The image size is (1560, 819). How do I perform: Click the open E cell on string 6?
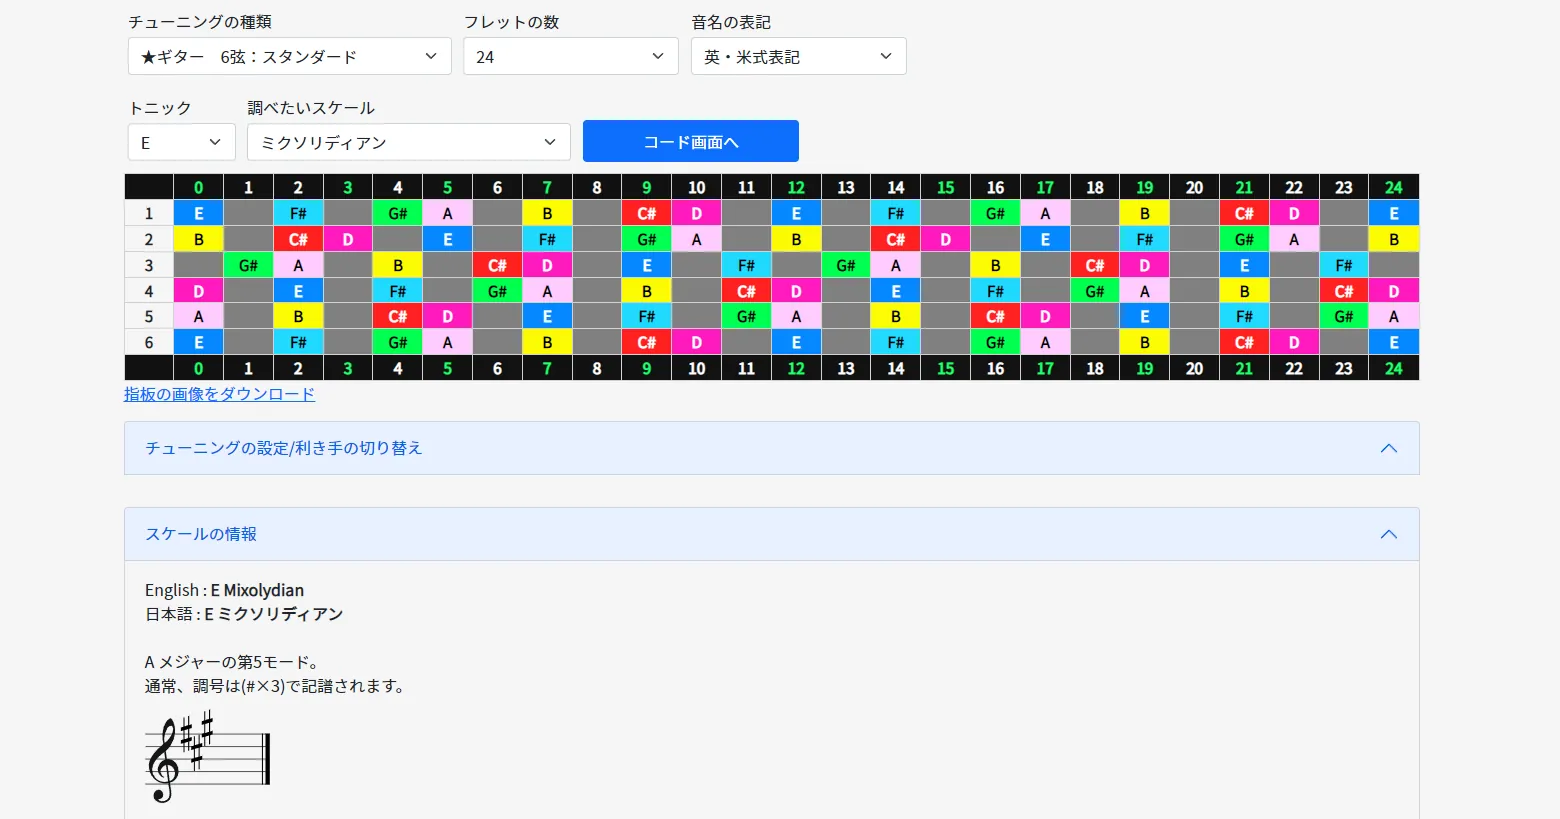point(198,342)
